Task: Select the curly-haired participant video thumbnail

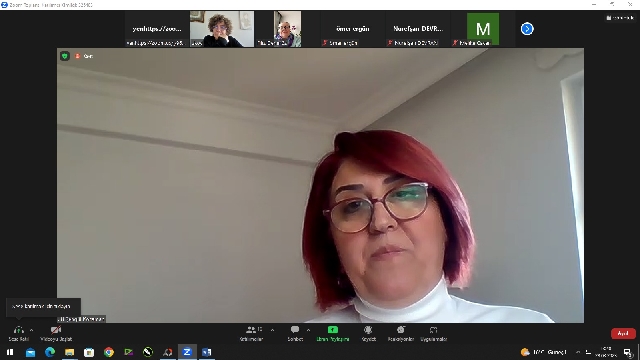Action: click(x=222, y=29)
